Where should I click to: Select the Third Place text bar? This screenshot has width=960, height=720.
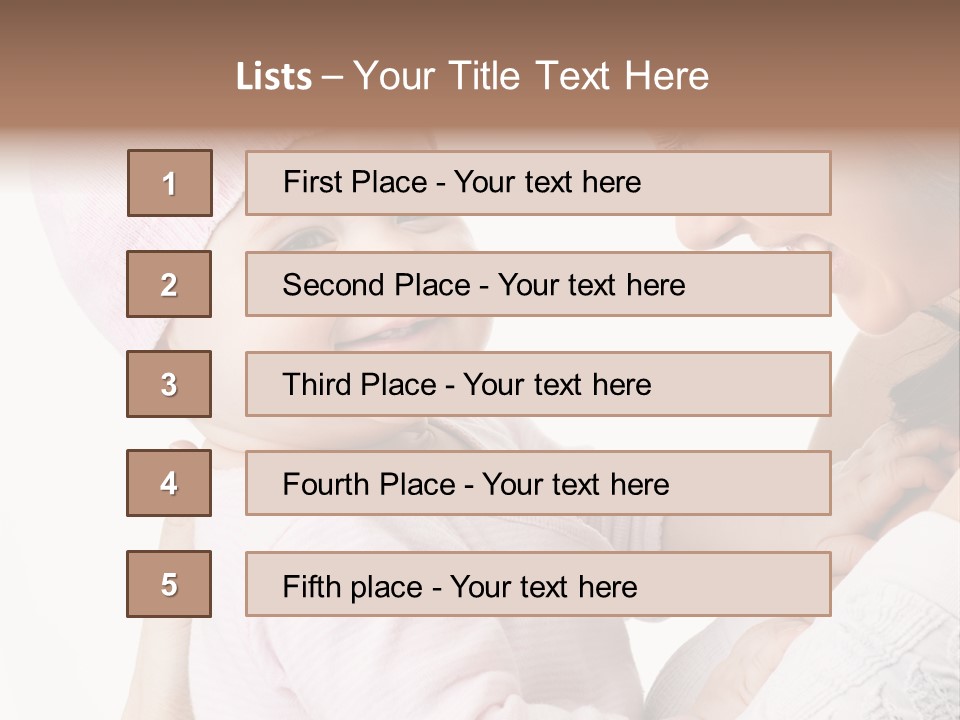click(538, 384)
